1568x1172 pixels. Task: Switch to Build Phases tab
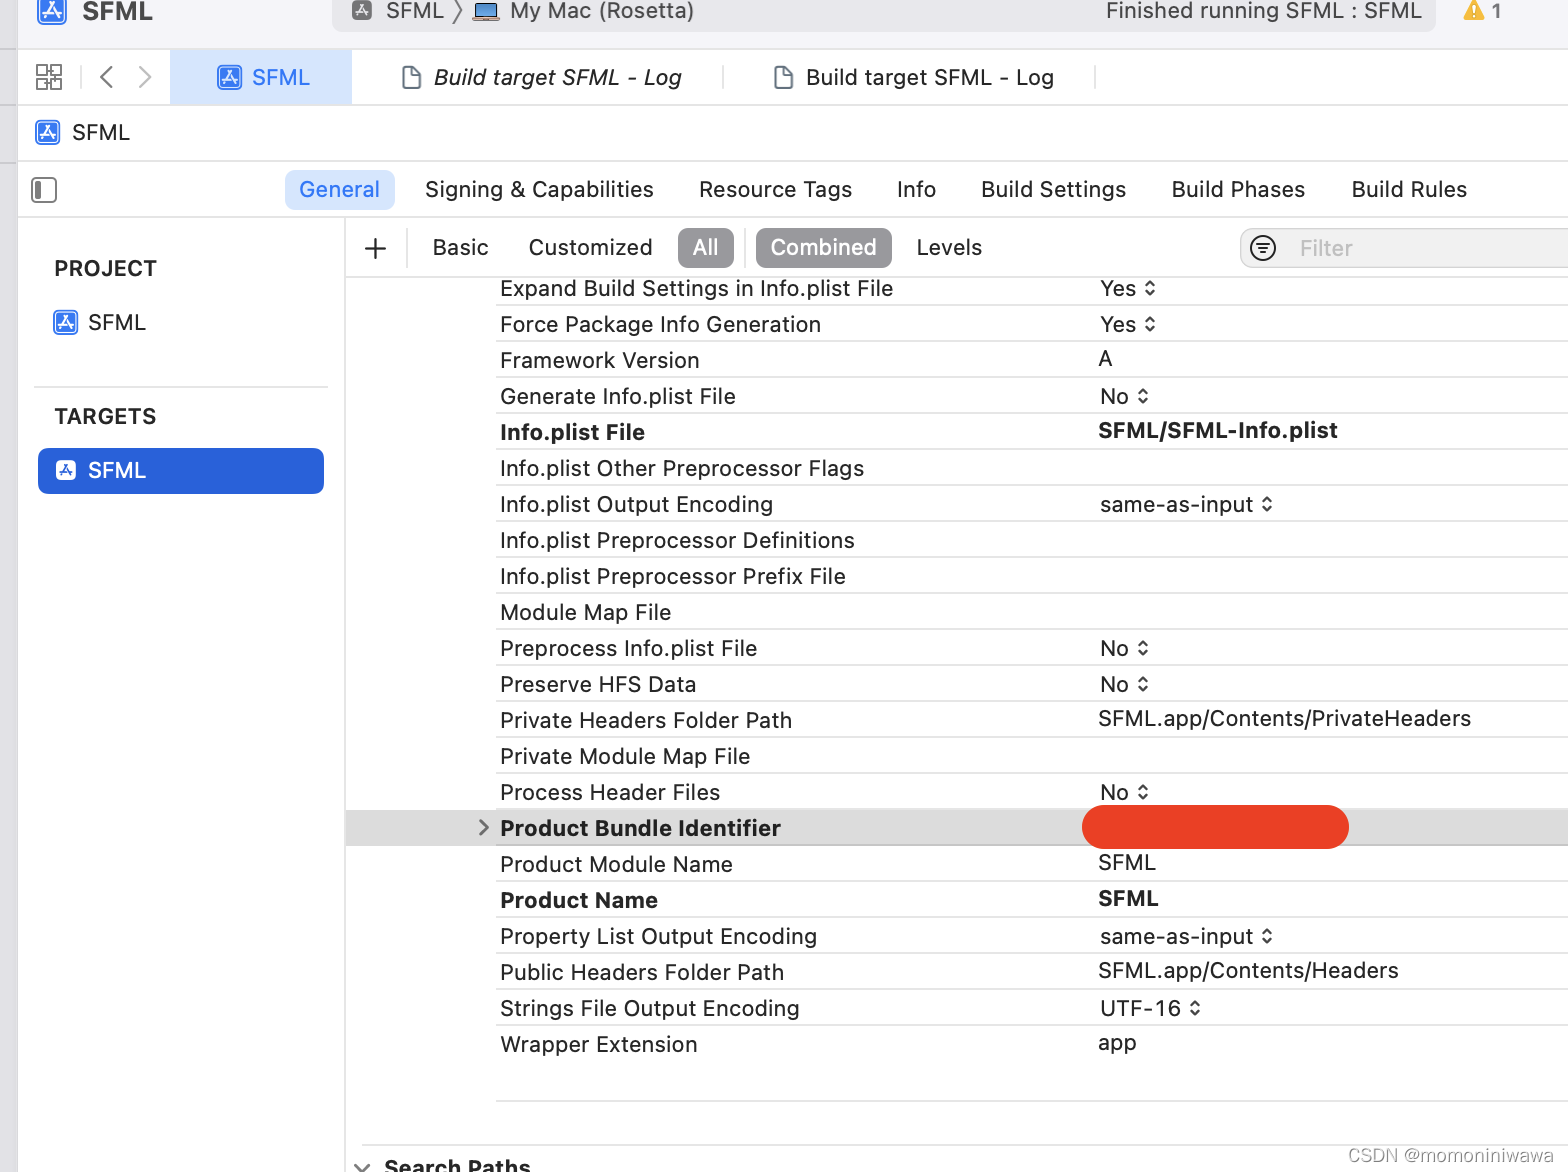[1238, 189]
